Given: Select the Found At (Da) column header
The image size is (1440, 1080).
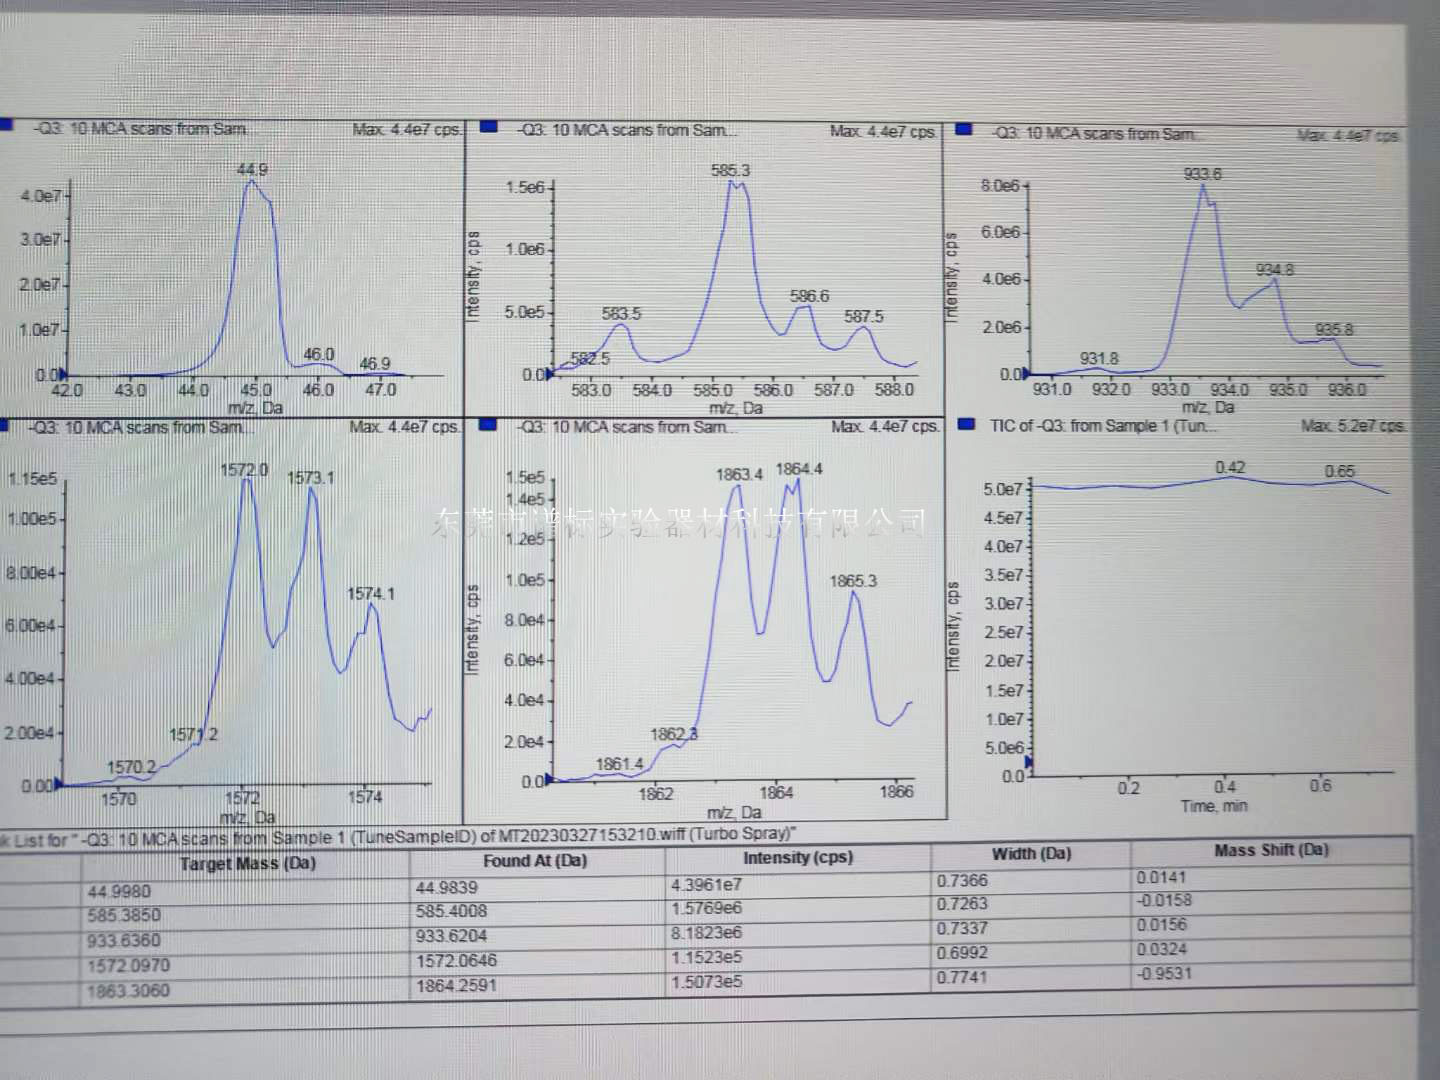Looking at the screenshot, I should pyautogui.click(x=535, y=861).
